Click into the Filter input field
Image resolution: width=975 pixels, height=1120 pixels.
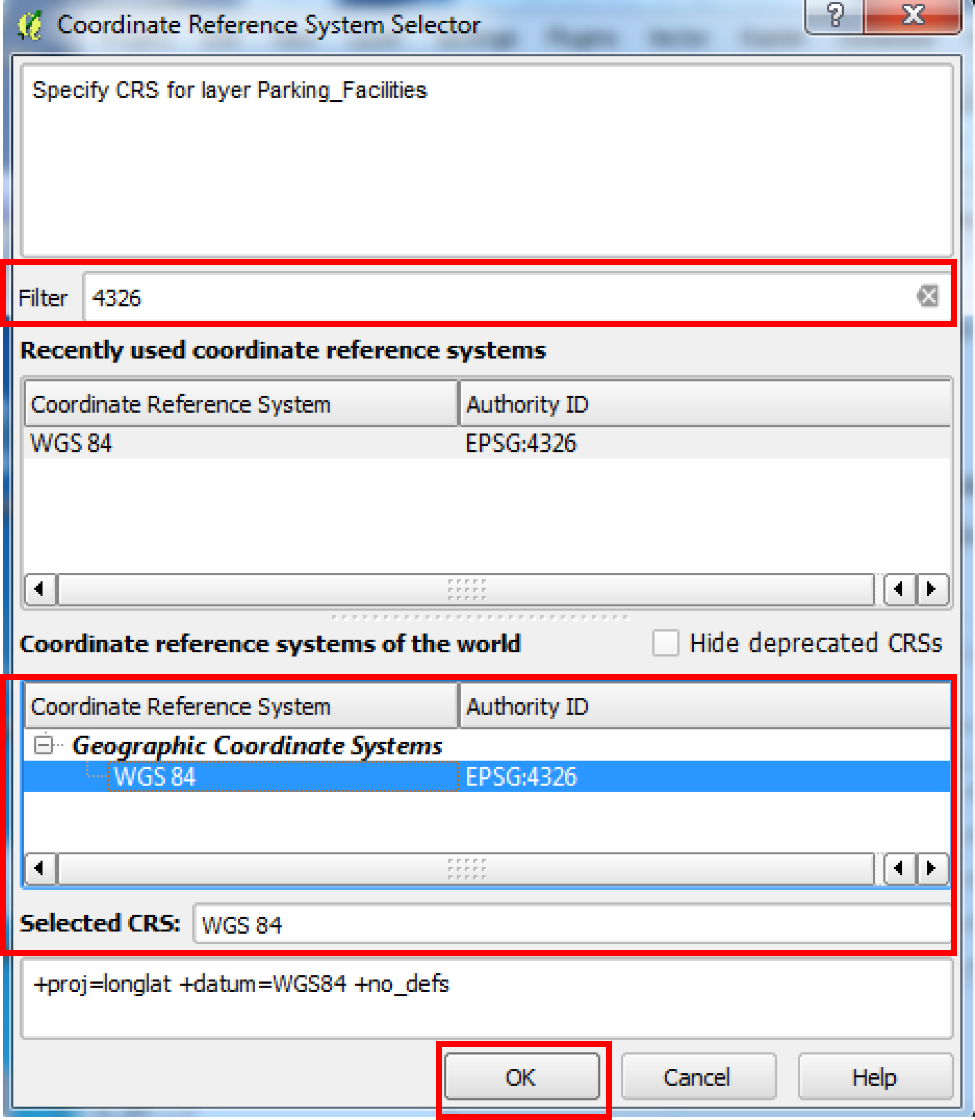click(500, 297)
